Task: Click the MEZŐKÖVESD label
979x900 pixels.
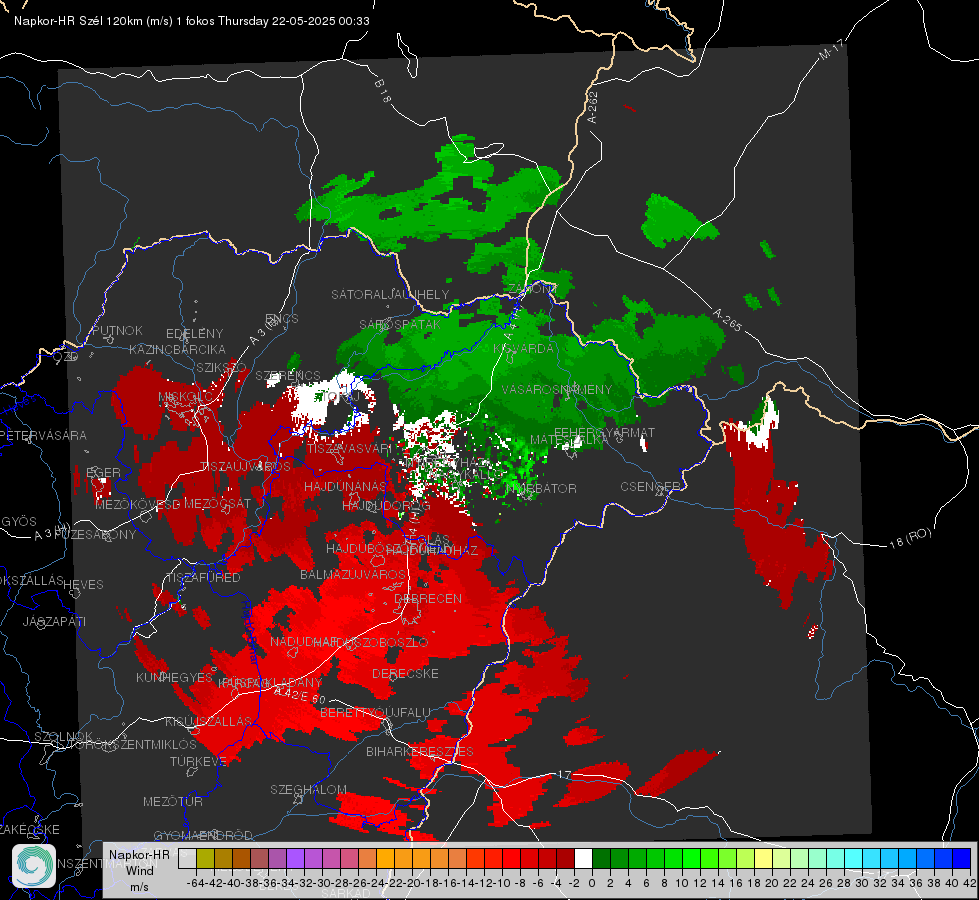Action: tap(138, 505)
